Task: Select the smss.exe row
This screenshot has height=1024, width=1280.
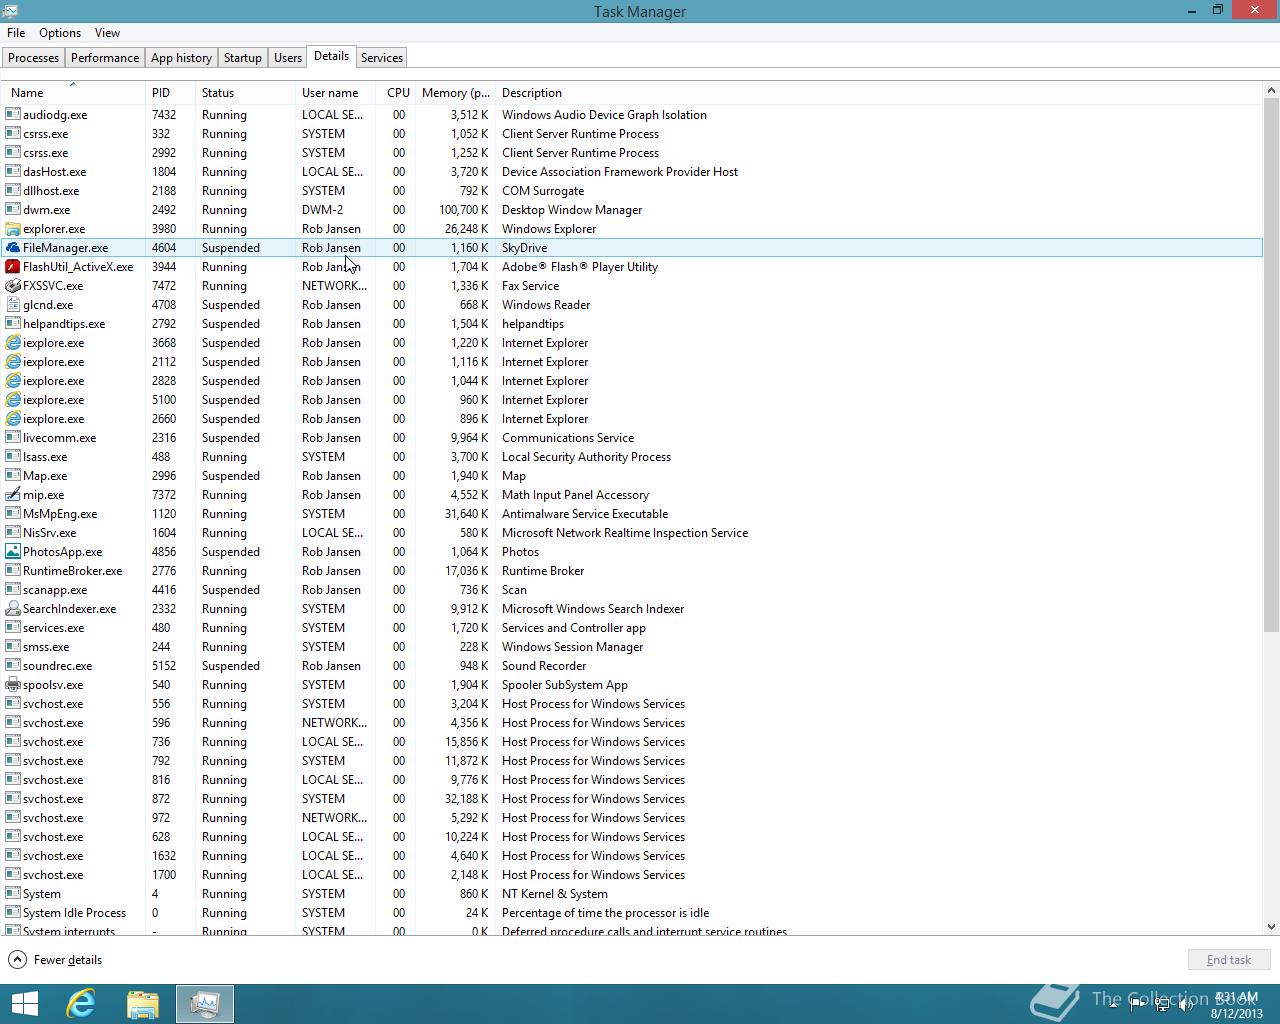Action: [632, 646]
